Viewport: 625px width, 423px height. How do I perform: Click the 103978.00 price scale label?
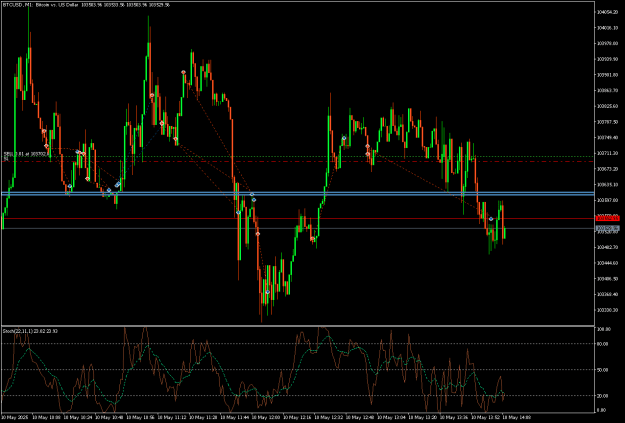tap(605, 43)
